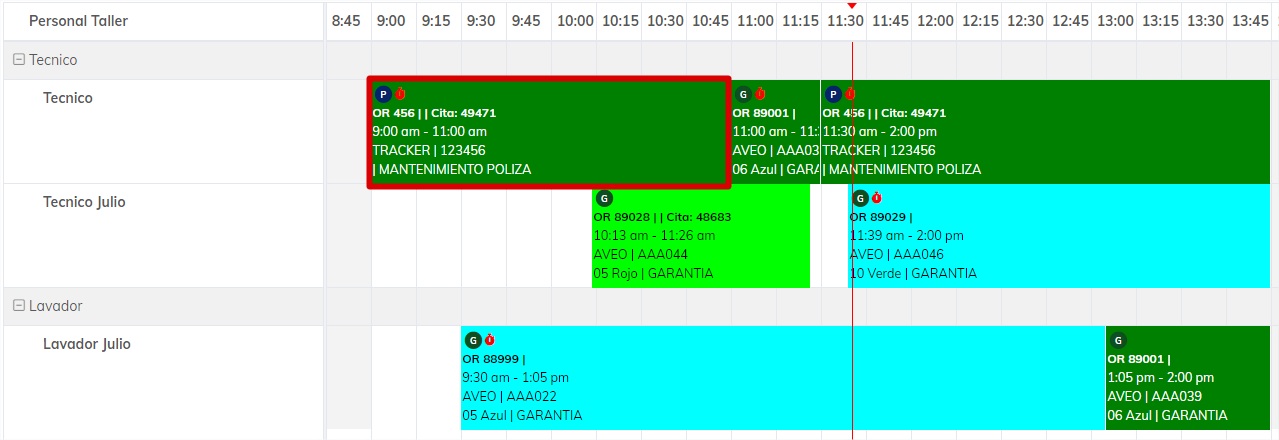
Task: Click the G badge on the OR 89028 event
Action: [x=603, y=198]
